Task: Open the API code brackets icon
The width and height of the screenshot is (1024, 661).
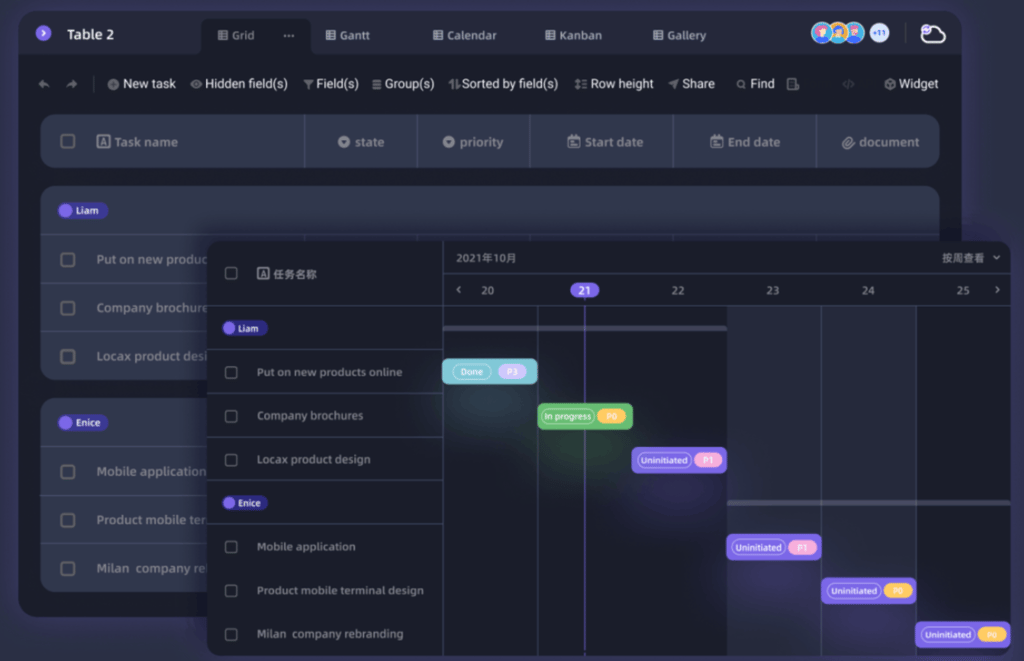Action: coord(848,85)
